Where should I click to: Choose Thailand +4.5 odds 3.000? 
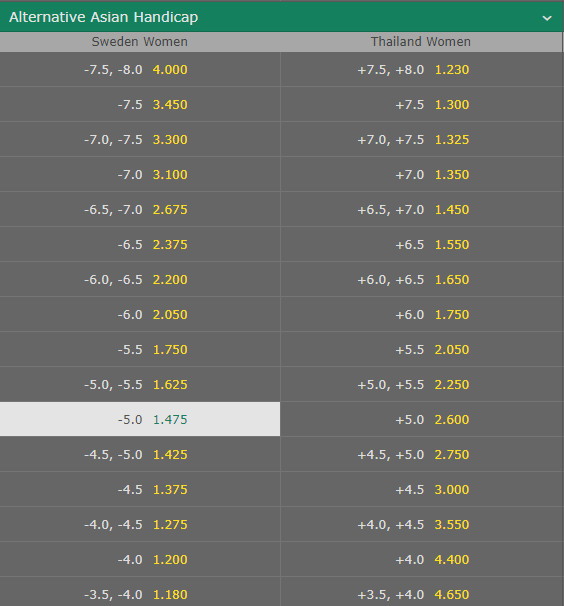click(x=421, y=489)
